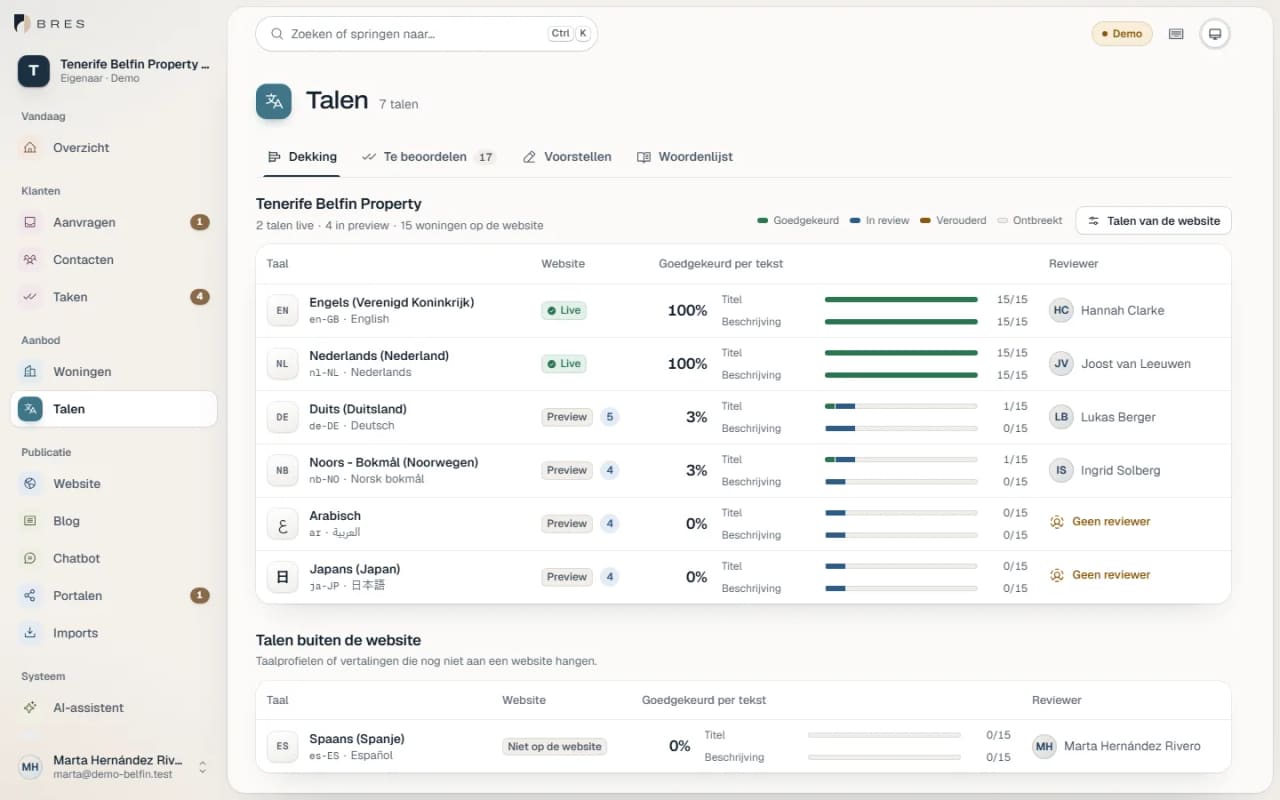Click Engels Titel progress bar
Screen dimensions: 1280x800
point(901,300)
